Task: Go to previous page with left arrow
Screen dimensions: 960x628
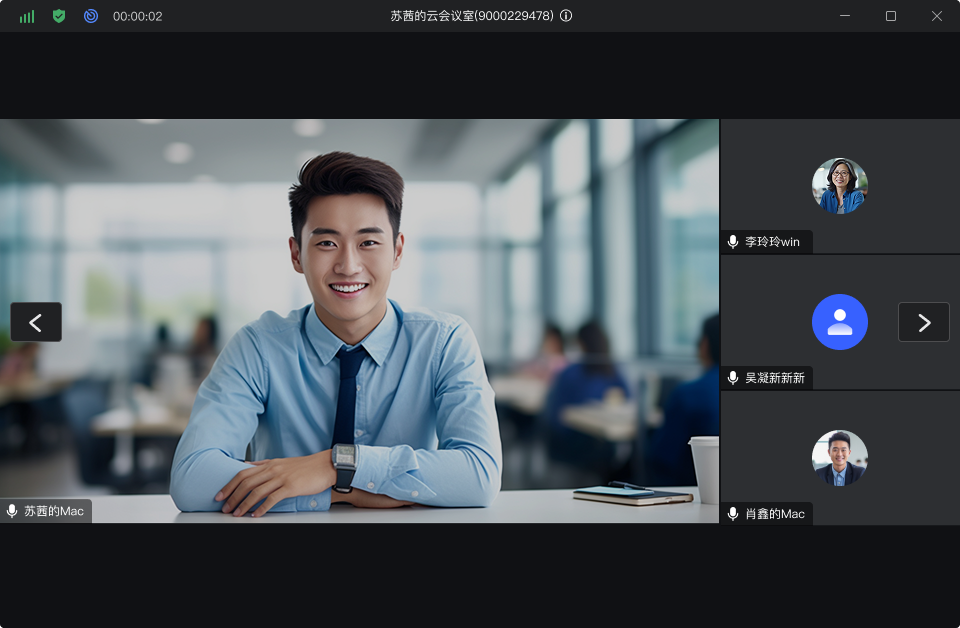Action: tap(36, 322)
